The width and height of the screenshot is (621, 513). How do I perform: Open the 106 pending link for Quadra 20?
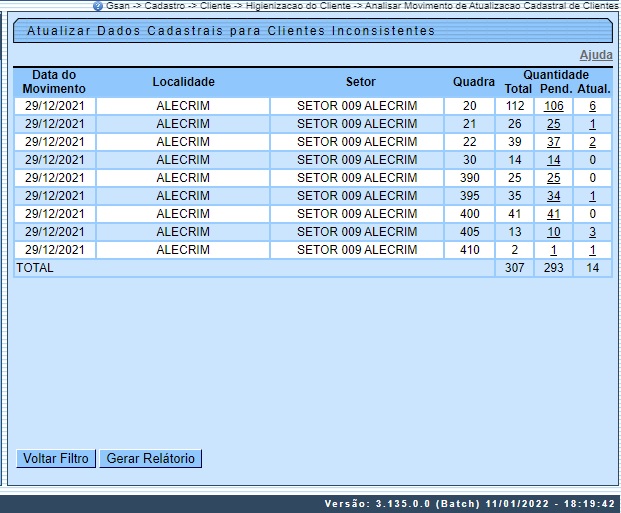point(553,106)
